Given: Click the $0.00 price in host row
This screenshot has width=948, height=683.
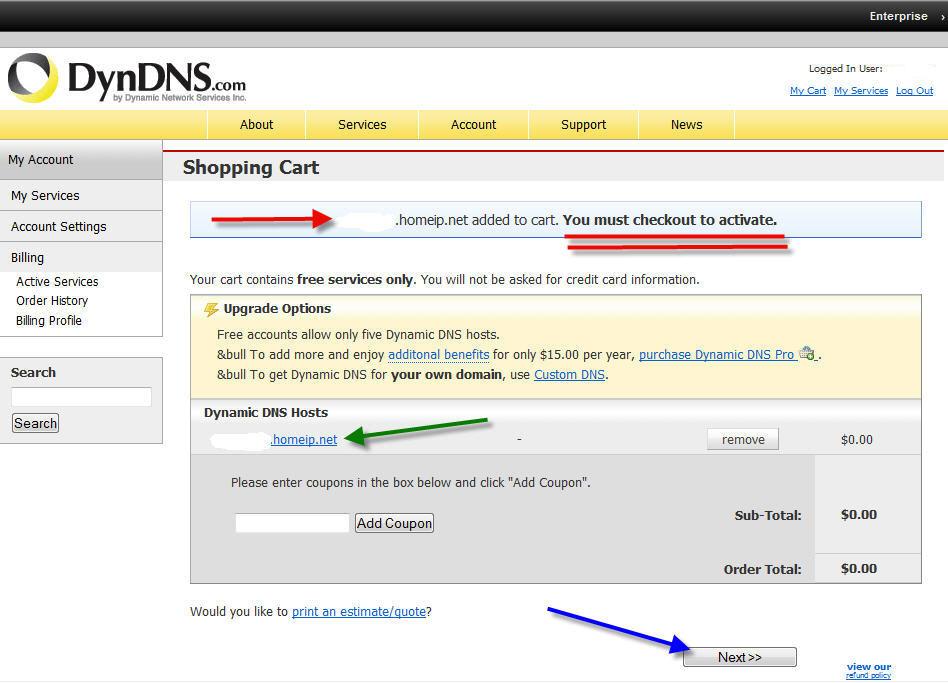Looking at the screenshot, I should point(857,439).
